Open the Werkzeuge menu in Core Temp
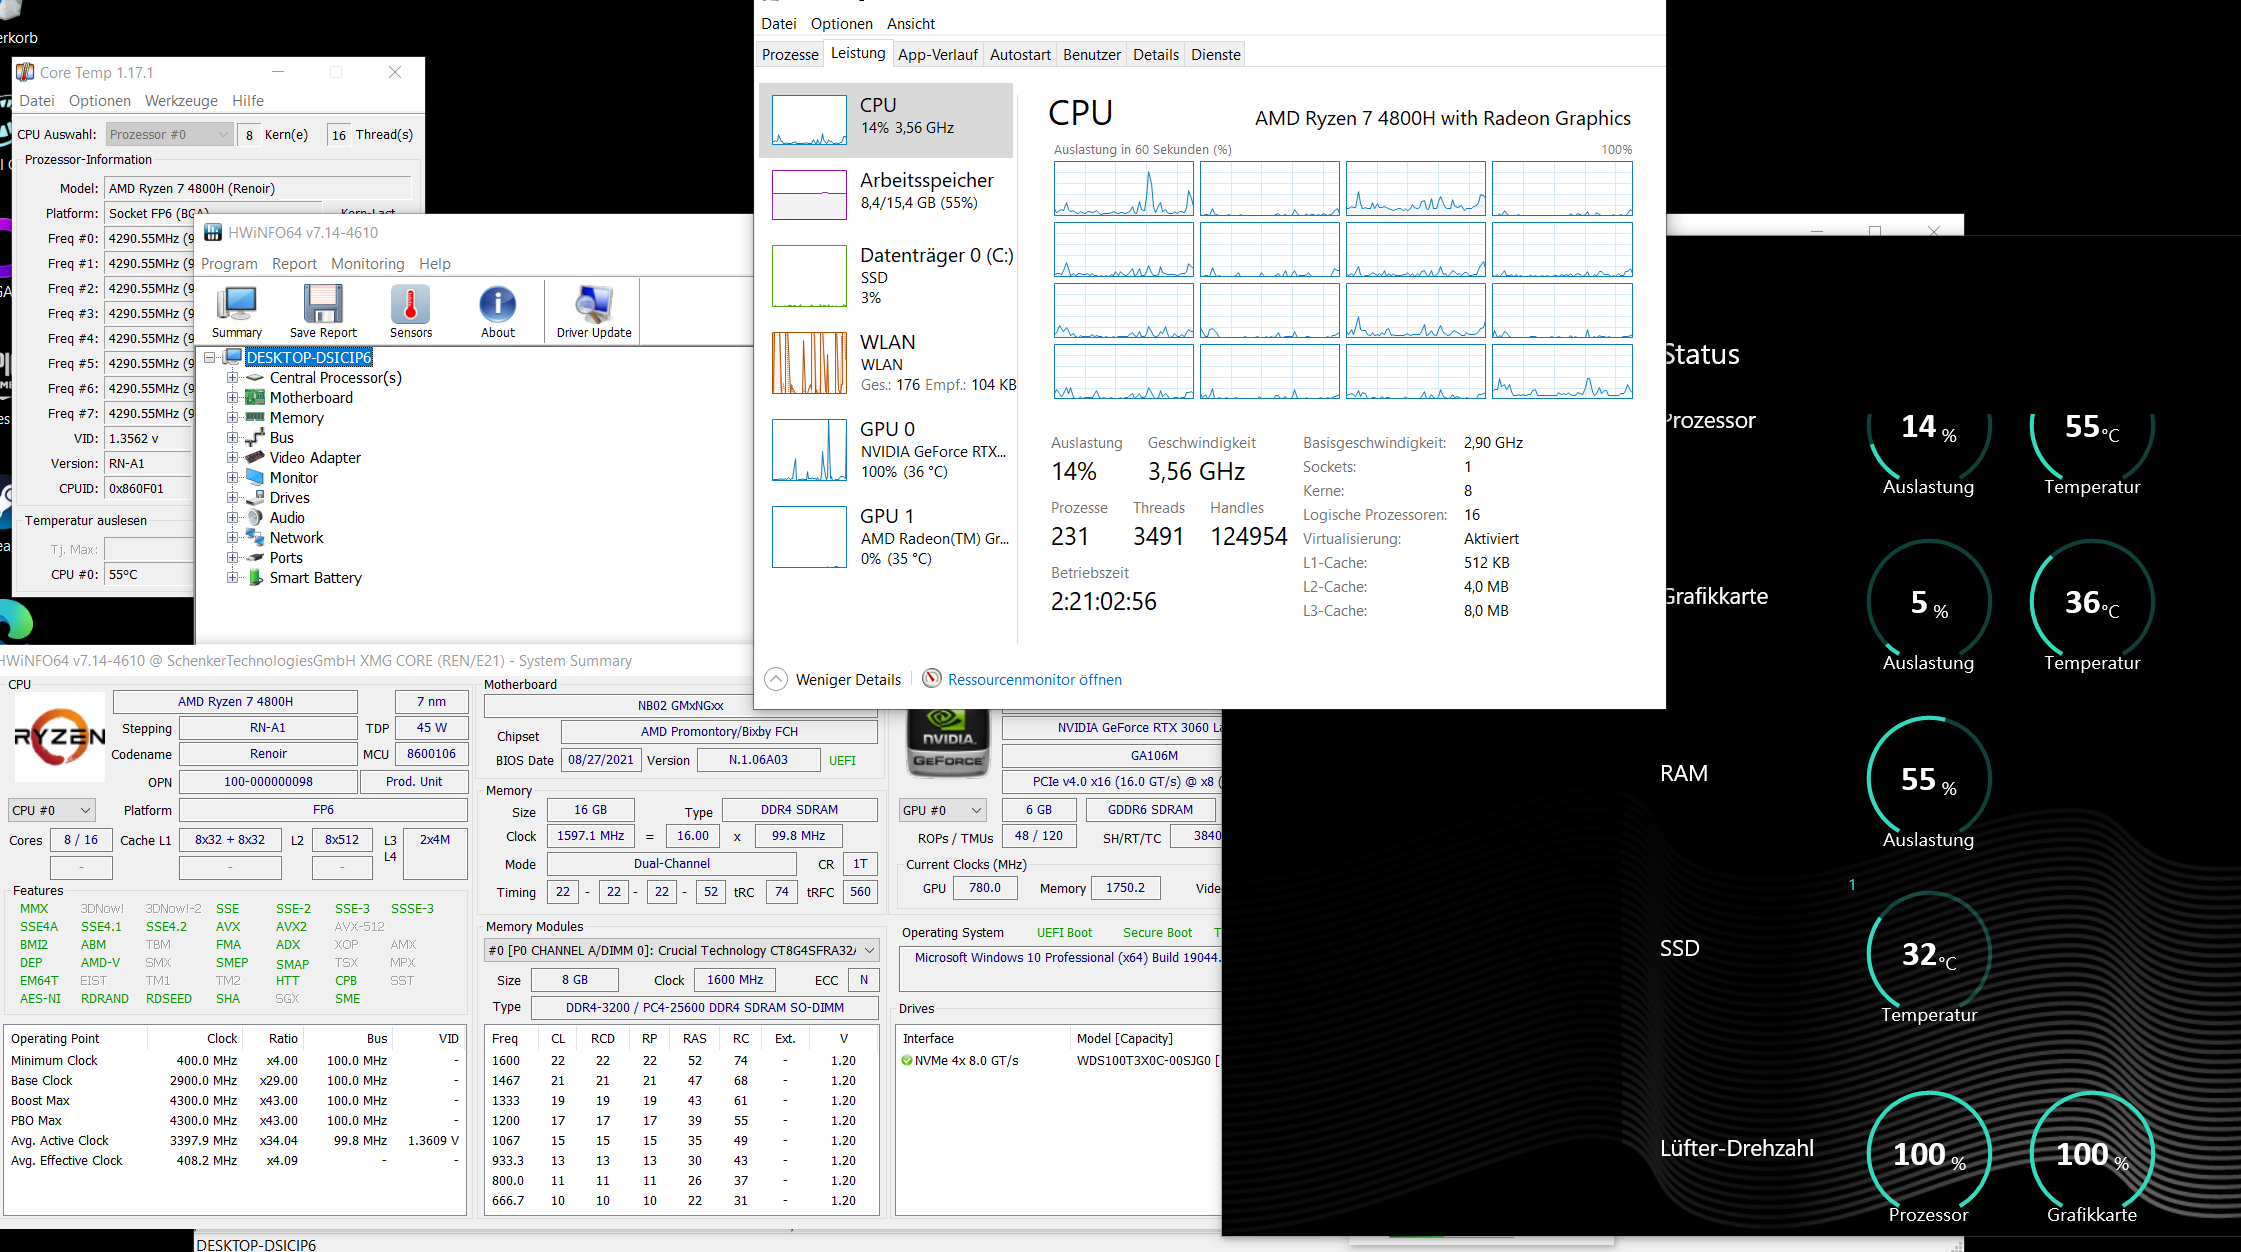This screenshot has width=2241, height=1252. click(x=181, y=101)
